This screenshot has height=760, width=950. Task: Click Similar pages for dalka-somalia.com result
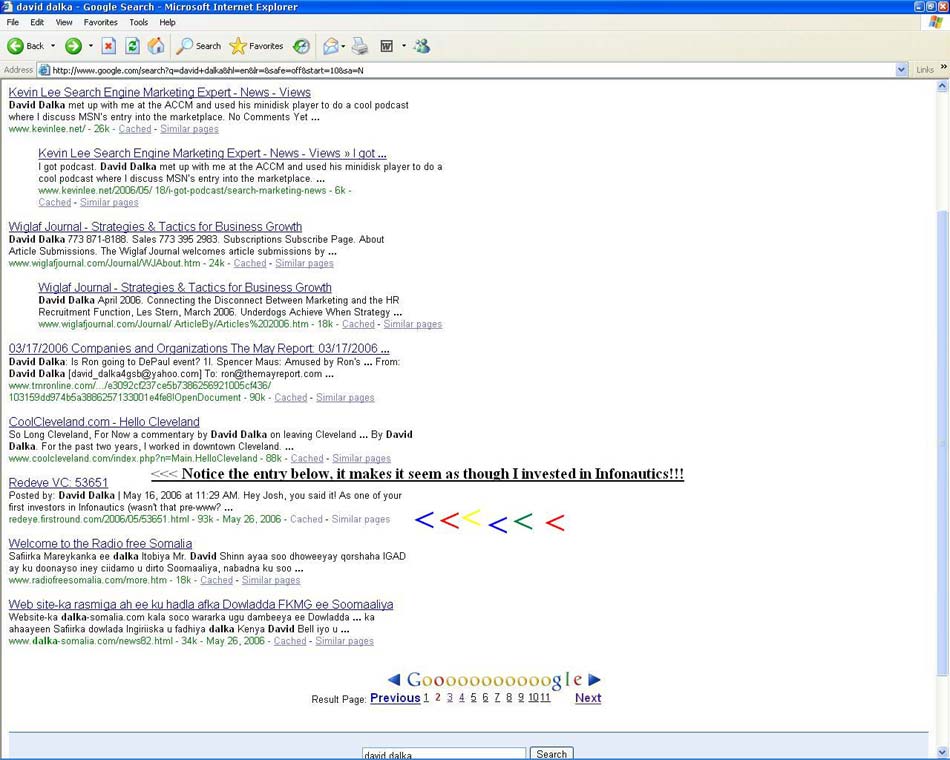point(344,641)
